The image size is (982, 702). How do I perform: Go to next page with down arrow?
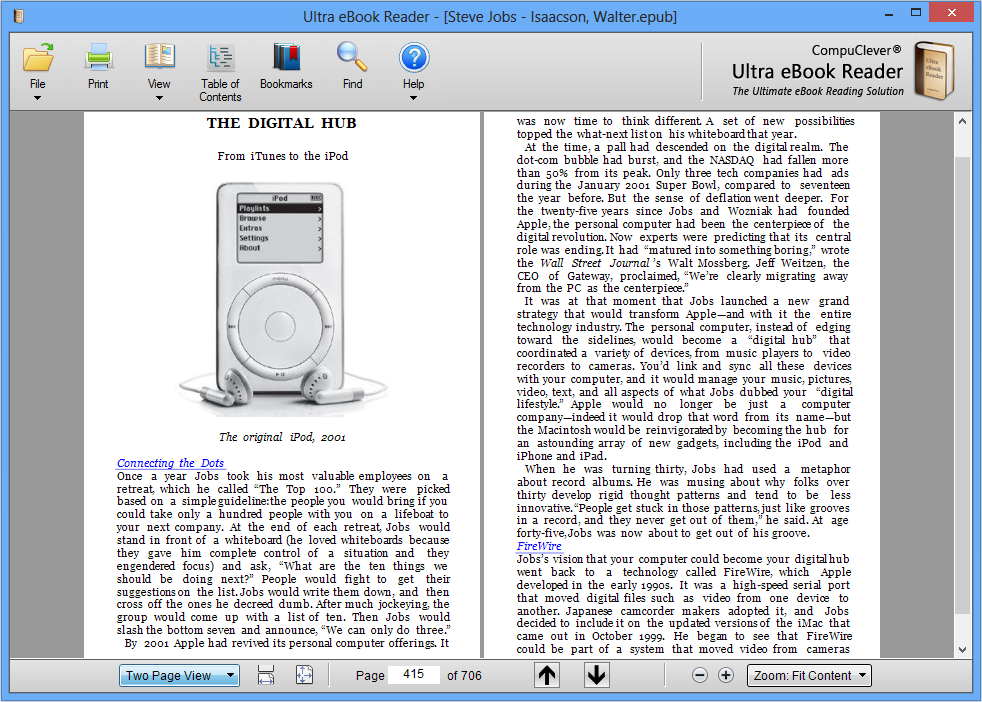coord(597,675)
